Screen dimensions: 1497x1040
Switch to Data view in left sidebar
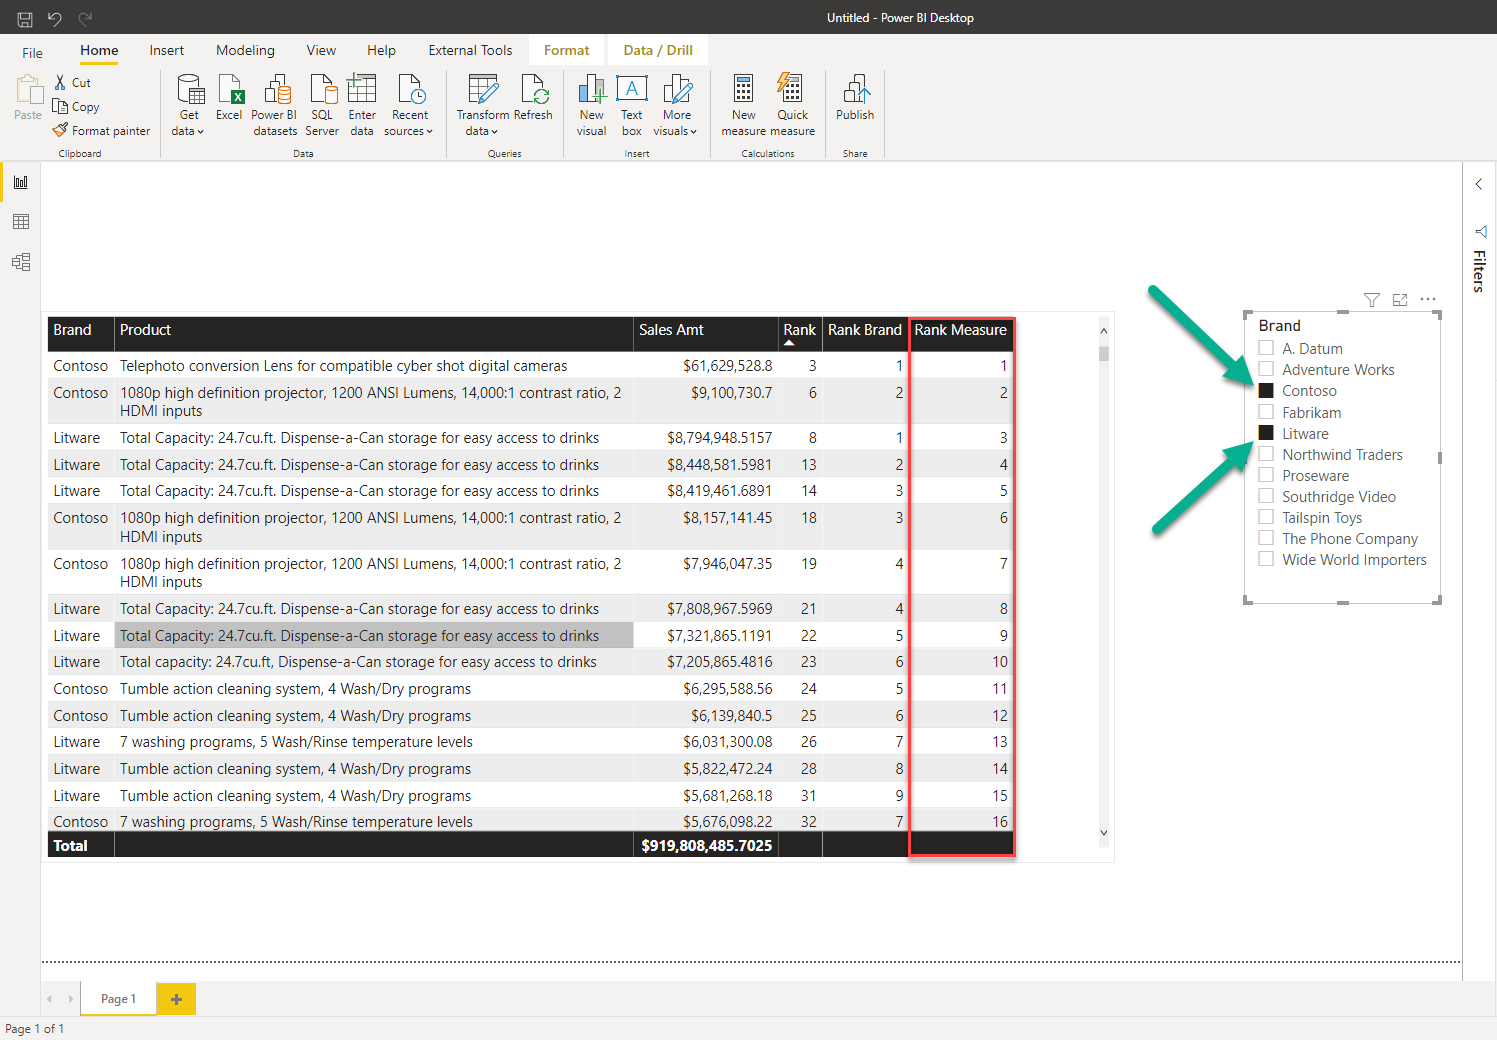pos(21,222)
